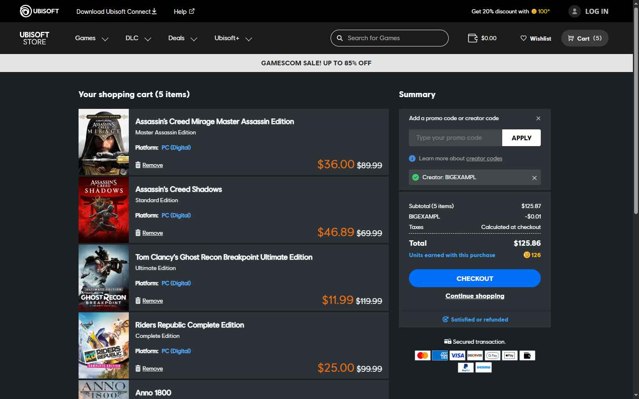Click the info icon beside creator codes
639x399 pixels.
(412, 159)
